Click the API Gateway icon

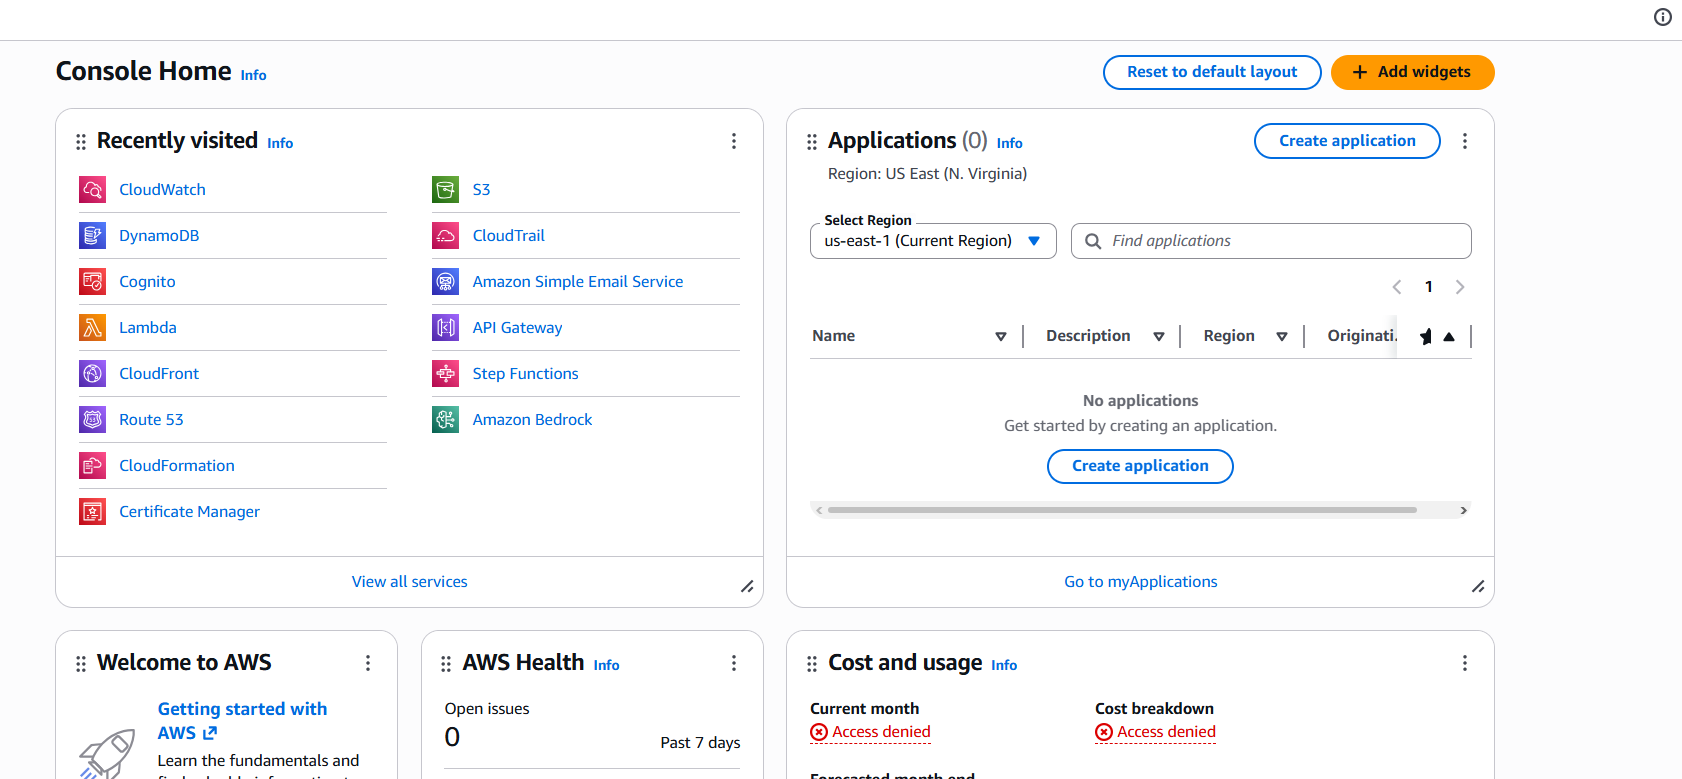click(x=445, y=327)
